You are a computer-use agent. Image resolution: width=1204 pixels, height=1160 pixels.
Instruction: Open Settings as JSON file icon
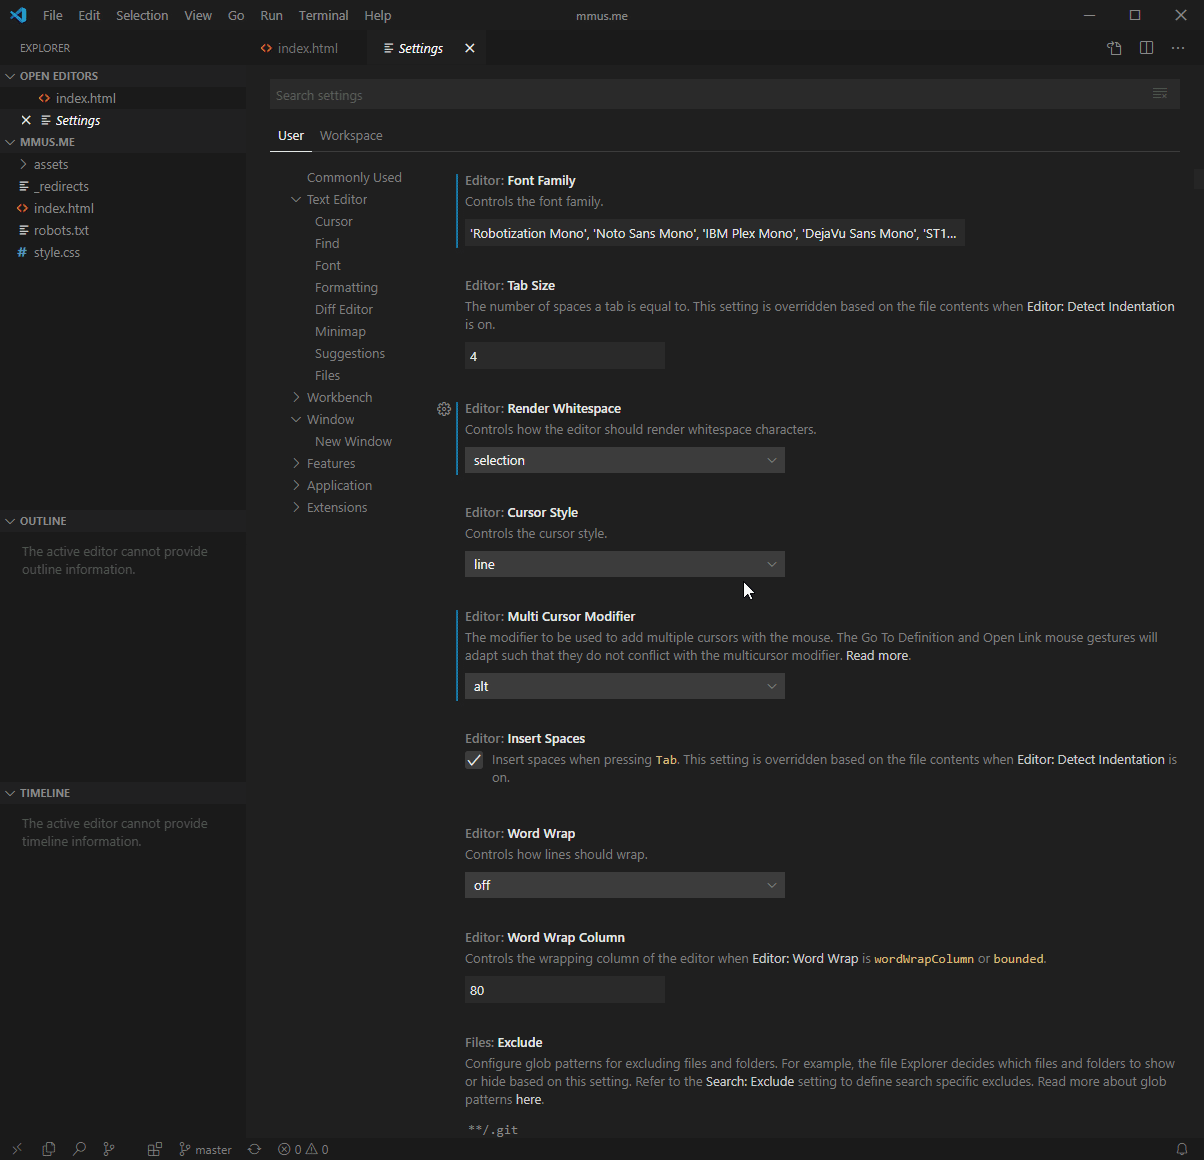[1114, 48]
